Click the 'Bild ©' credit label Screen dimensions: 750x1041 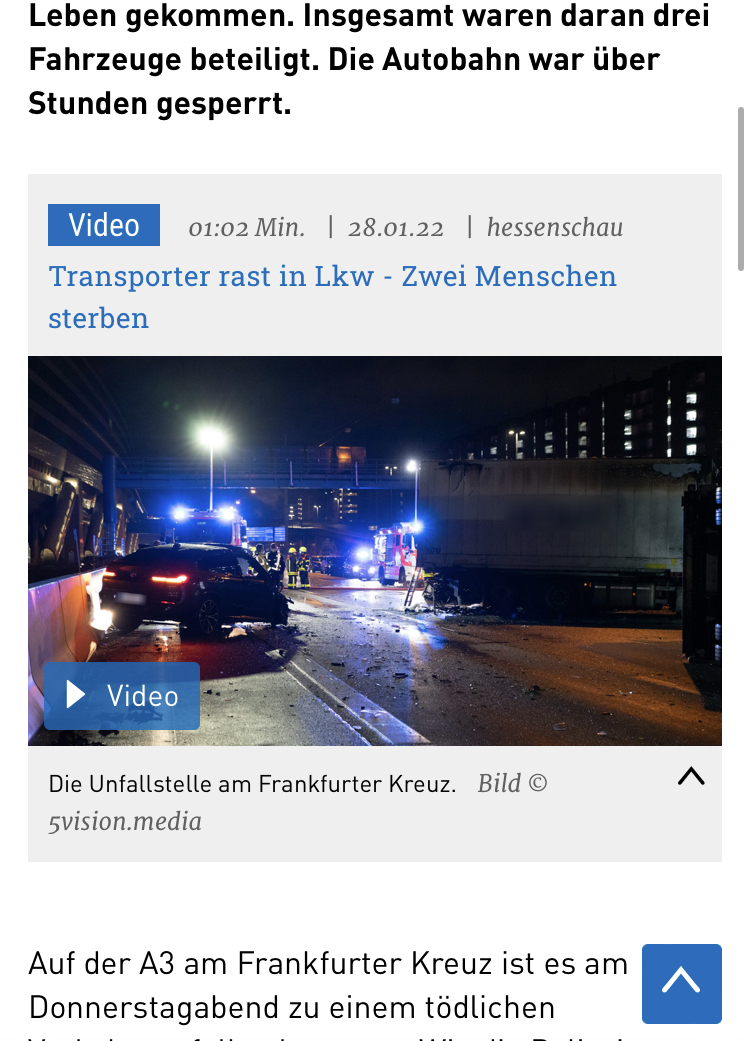[512, 783]
